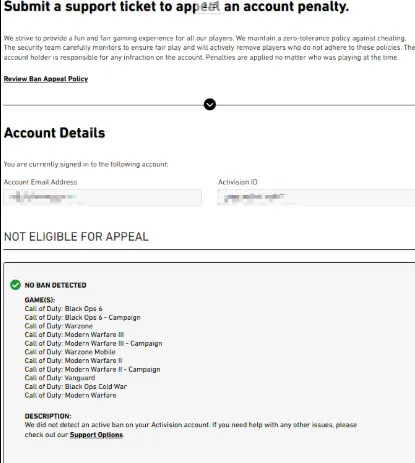Click the Account Details heading
The image size is (415, 463).
pos(54,133)
